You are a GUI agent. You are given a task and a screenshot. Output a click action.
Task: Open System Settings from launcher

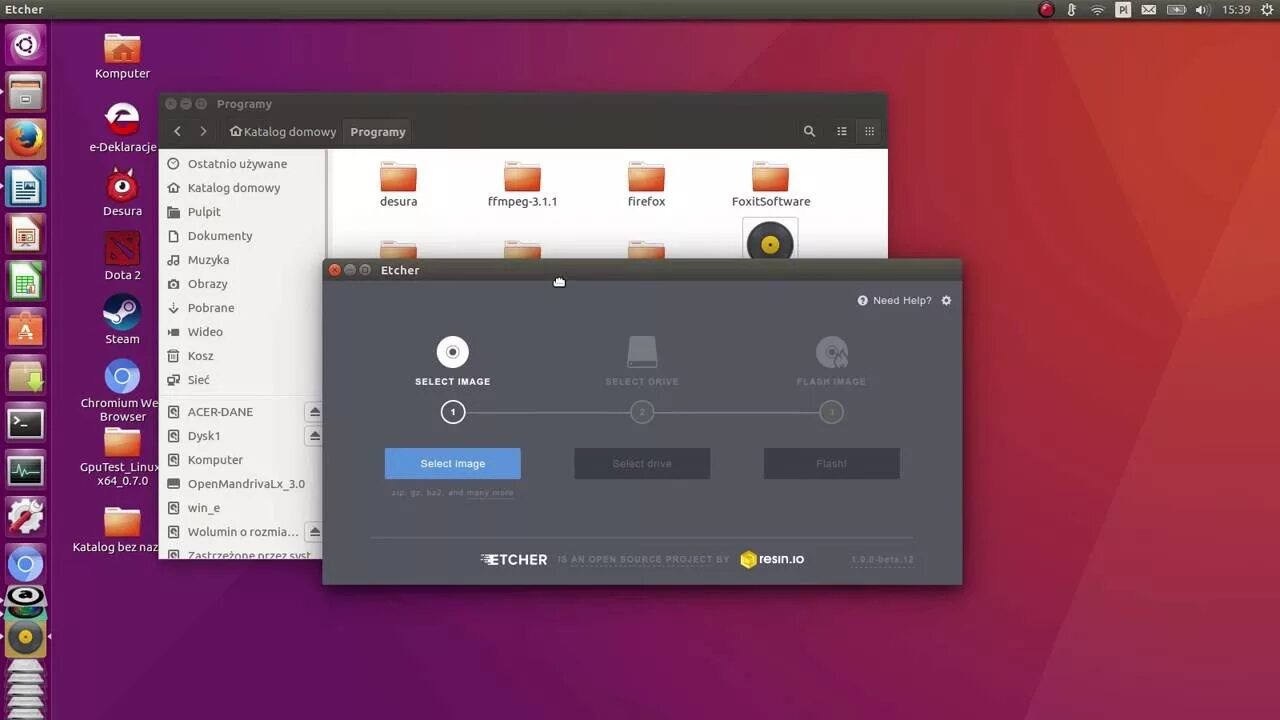(x=25, y=517)
